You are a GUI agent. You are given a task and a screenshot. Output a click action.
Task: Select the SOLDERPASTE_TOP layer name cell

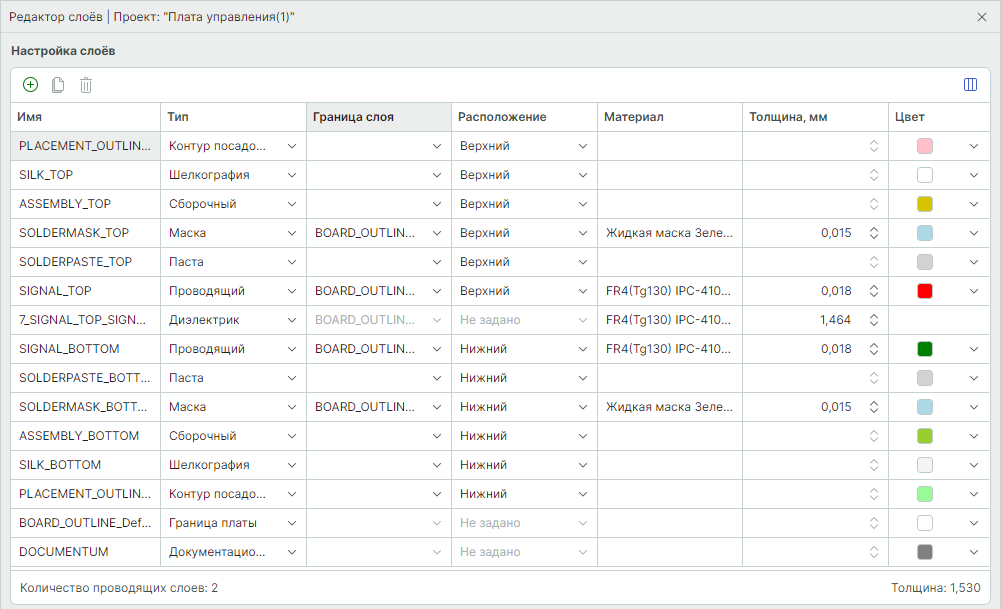click(x=85, y=262)
